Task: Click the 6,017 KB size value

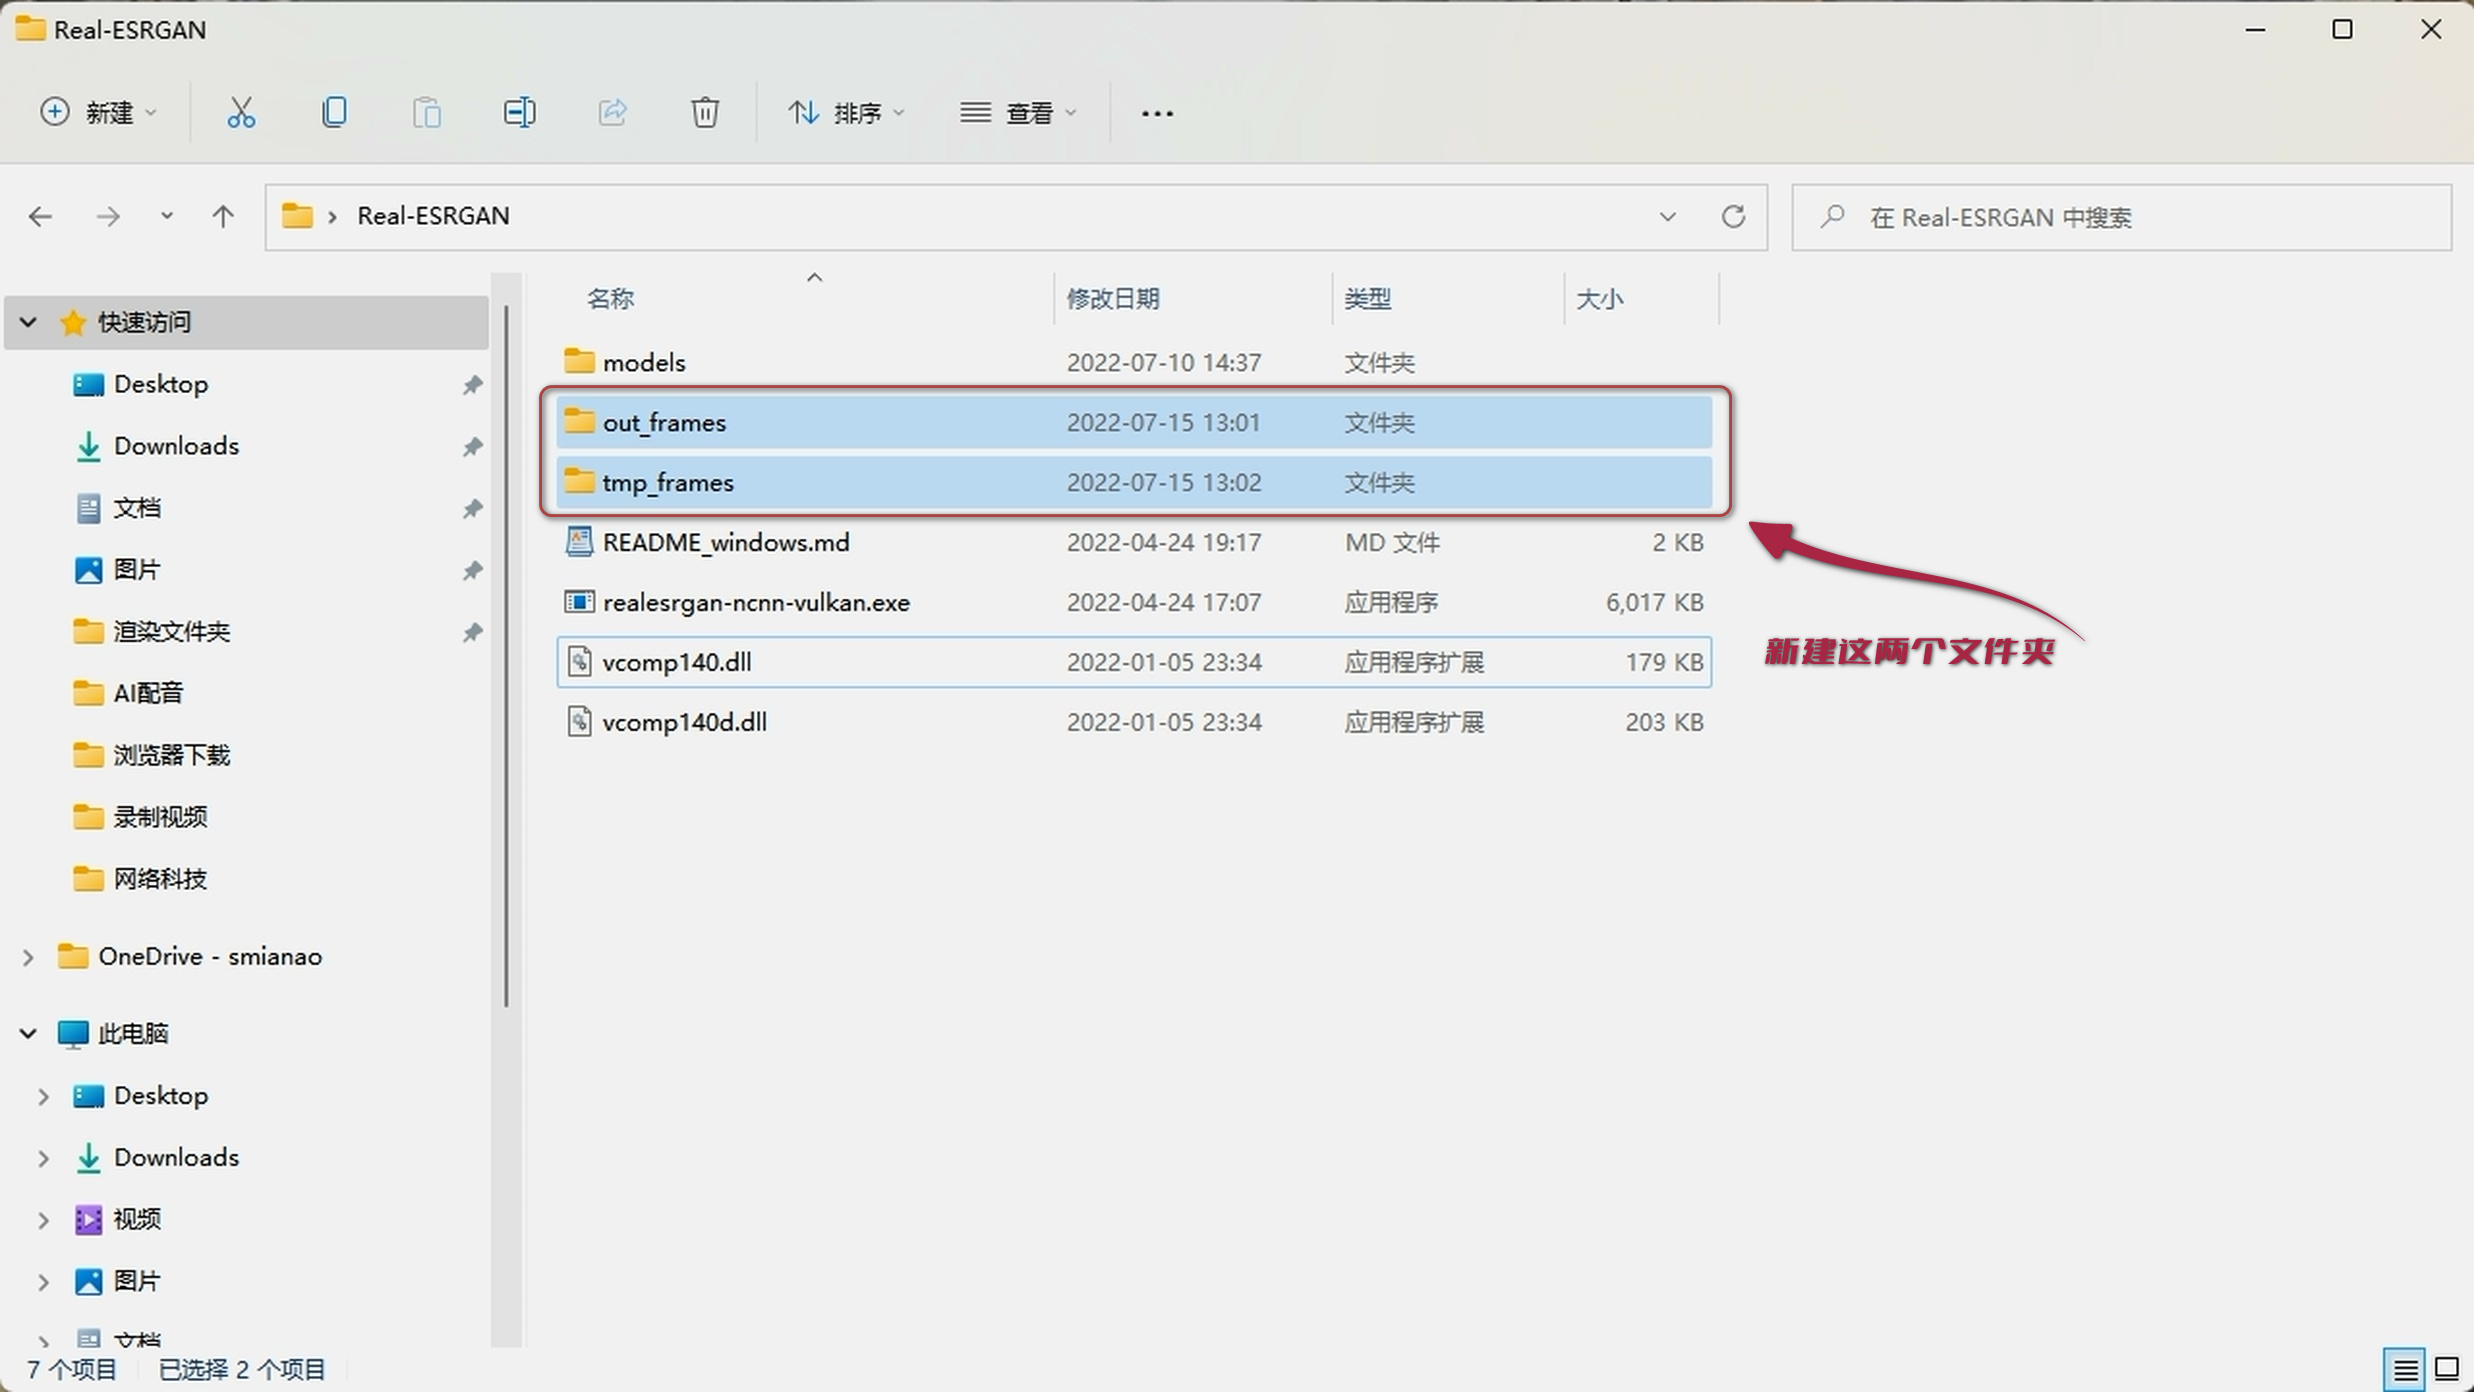Action: (x=1654, y=602)
